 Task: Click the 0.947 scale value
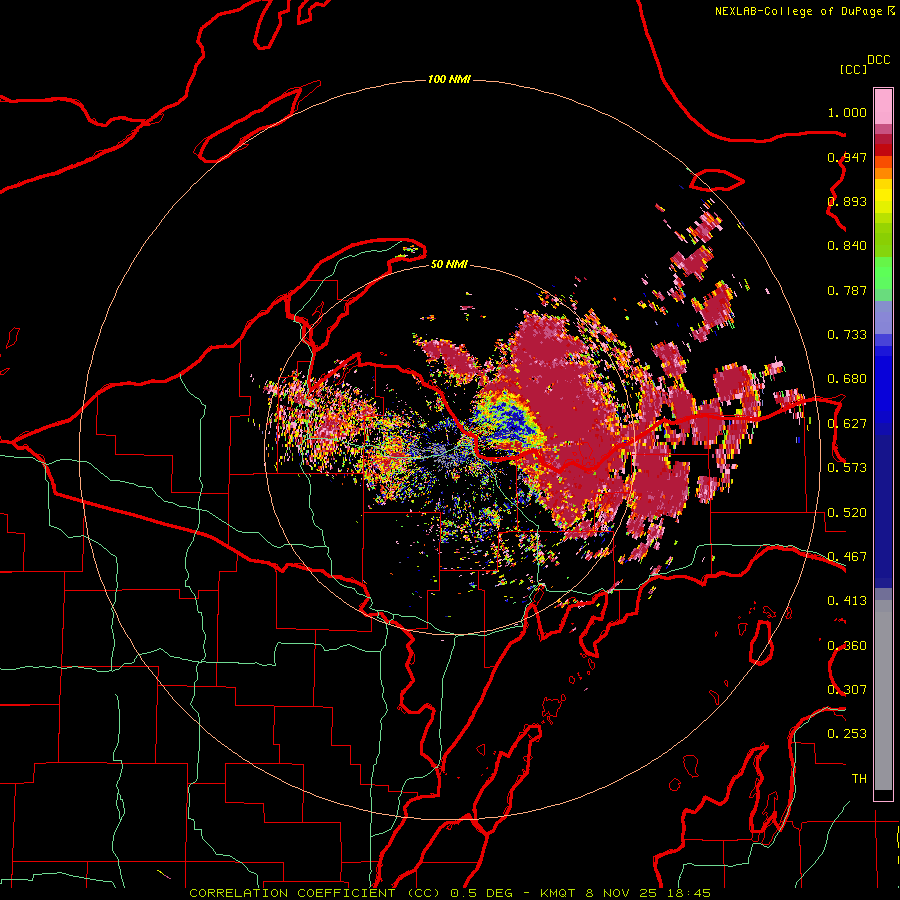847,157
